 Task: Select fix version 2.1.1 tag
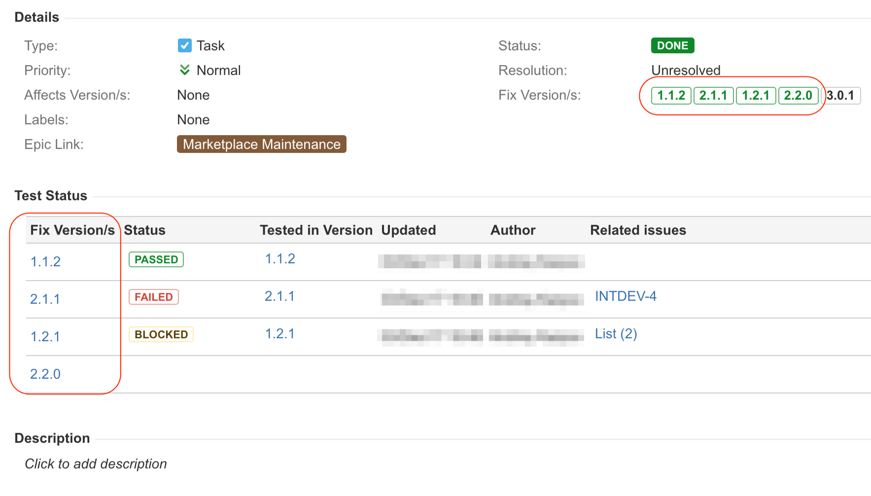pyautogui.click(x=713, y=96)
